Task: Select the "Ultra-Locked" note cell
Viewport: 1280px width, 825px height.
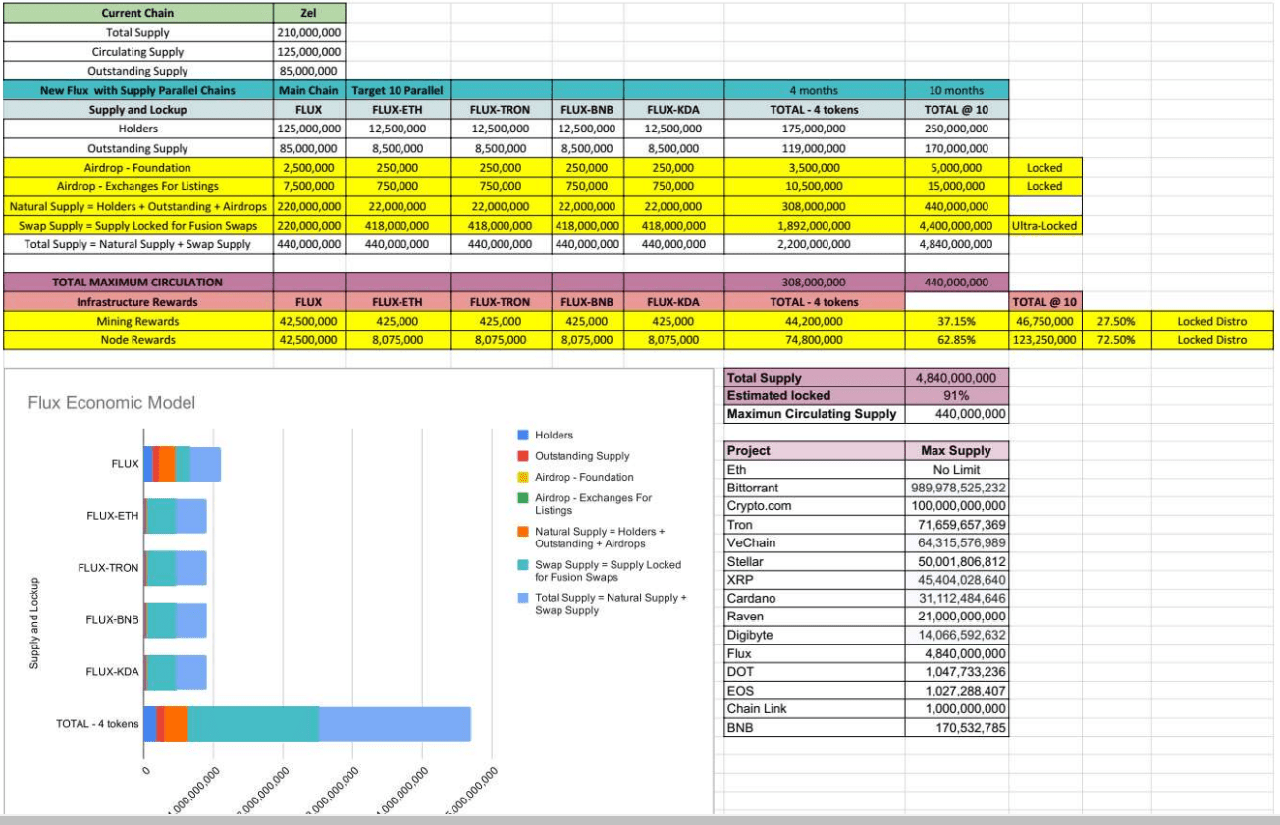Action: 1044,225
